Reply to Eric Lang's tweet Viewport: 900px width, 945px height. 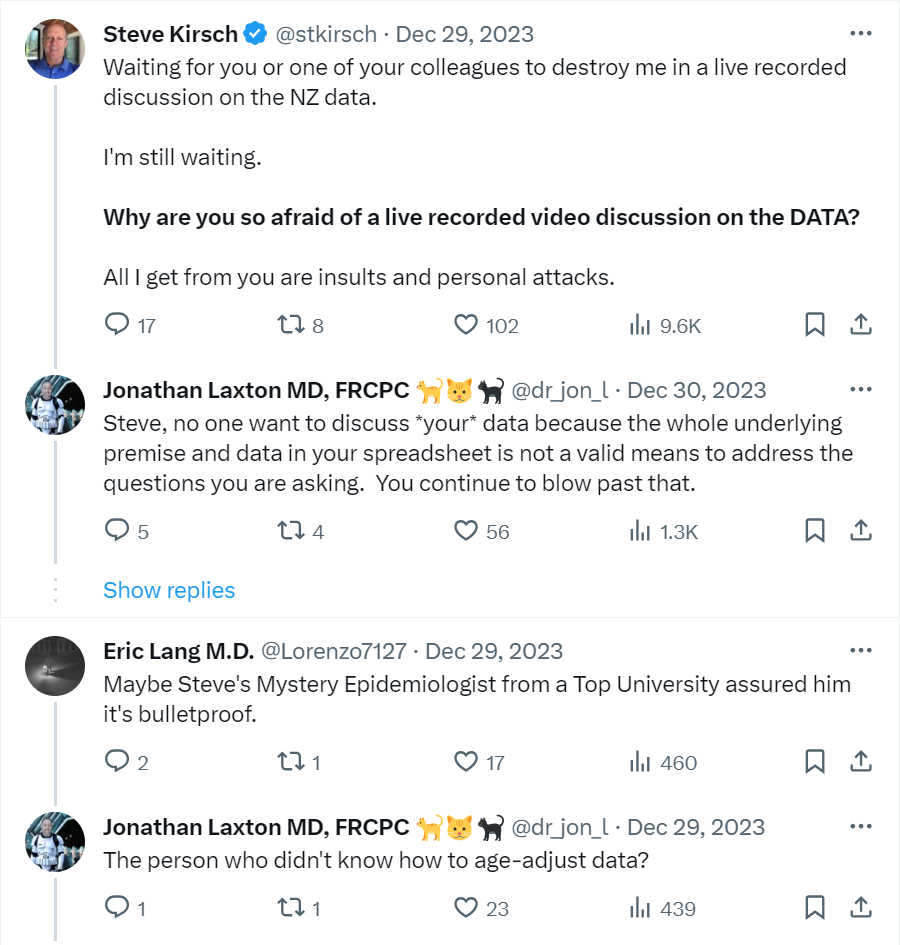(x=118, y=763)
